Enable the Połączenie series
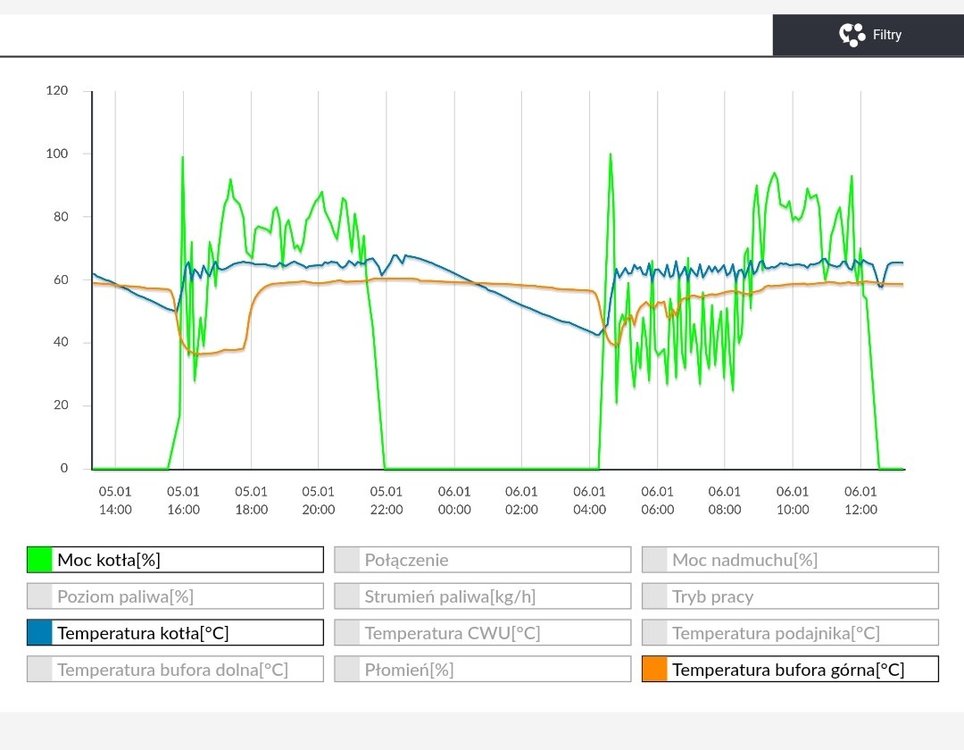Image resolution: width=964 pixels, height=750 pixels. (482, 560)
